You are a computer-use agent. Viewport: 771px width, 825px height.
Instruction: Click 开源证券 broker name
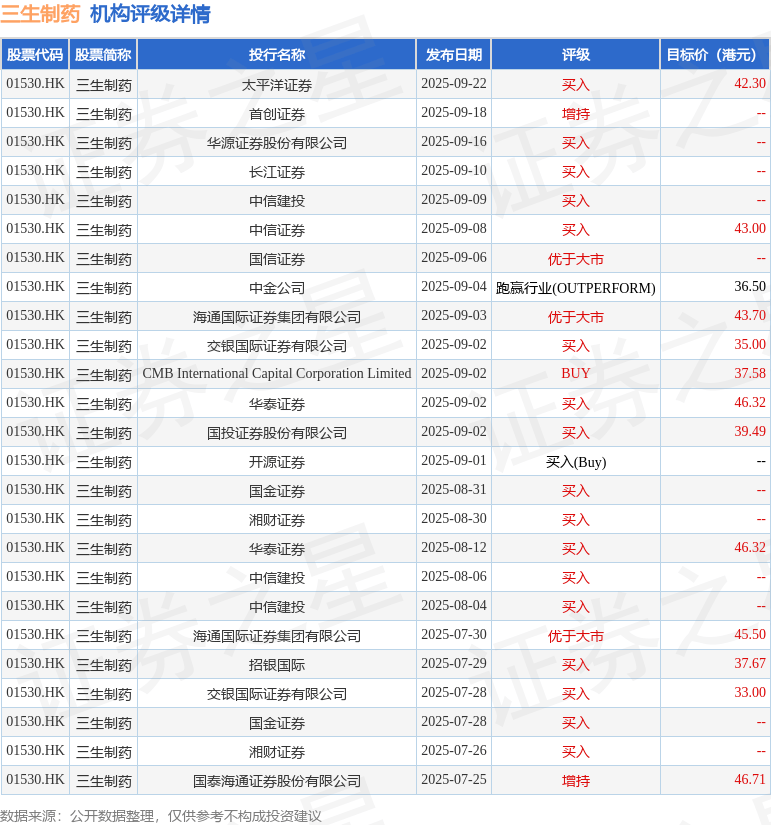(277, 461)
